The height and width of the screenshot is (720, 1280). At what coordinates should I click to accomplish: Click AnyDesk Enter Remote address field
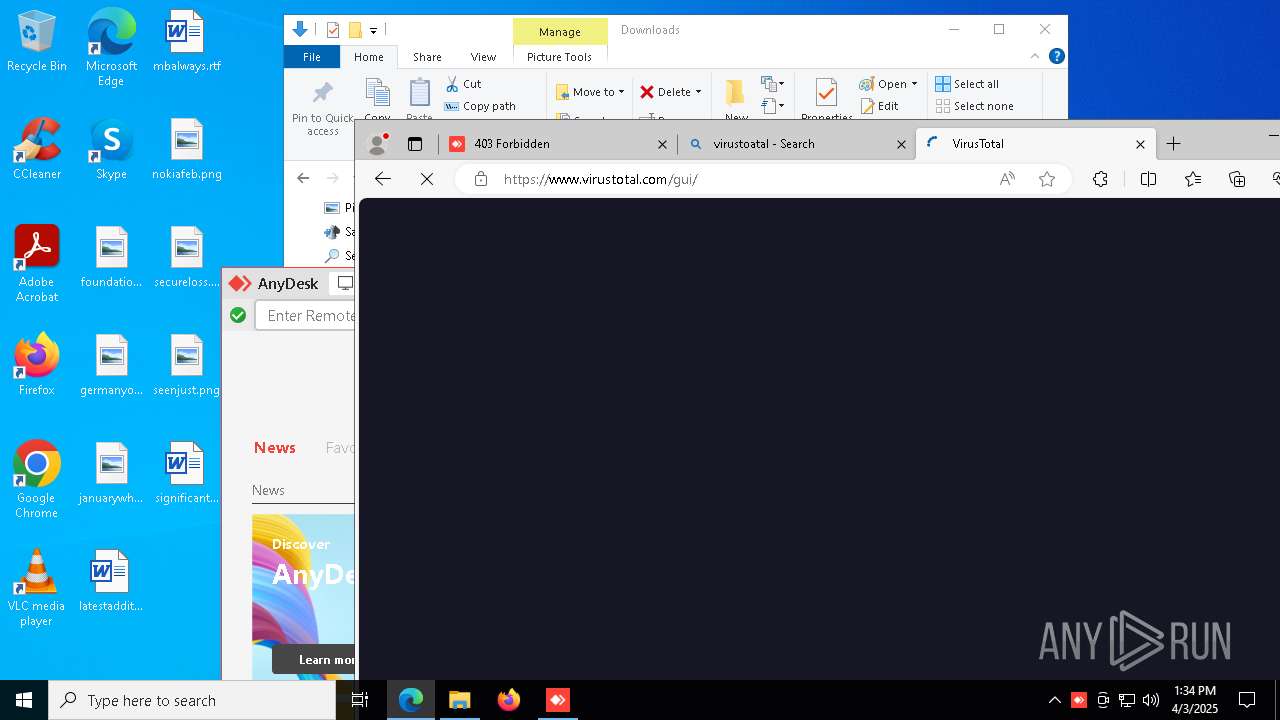click(305, 315)
